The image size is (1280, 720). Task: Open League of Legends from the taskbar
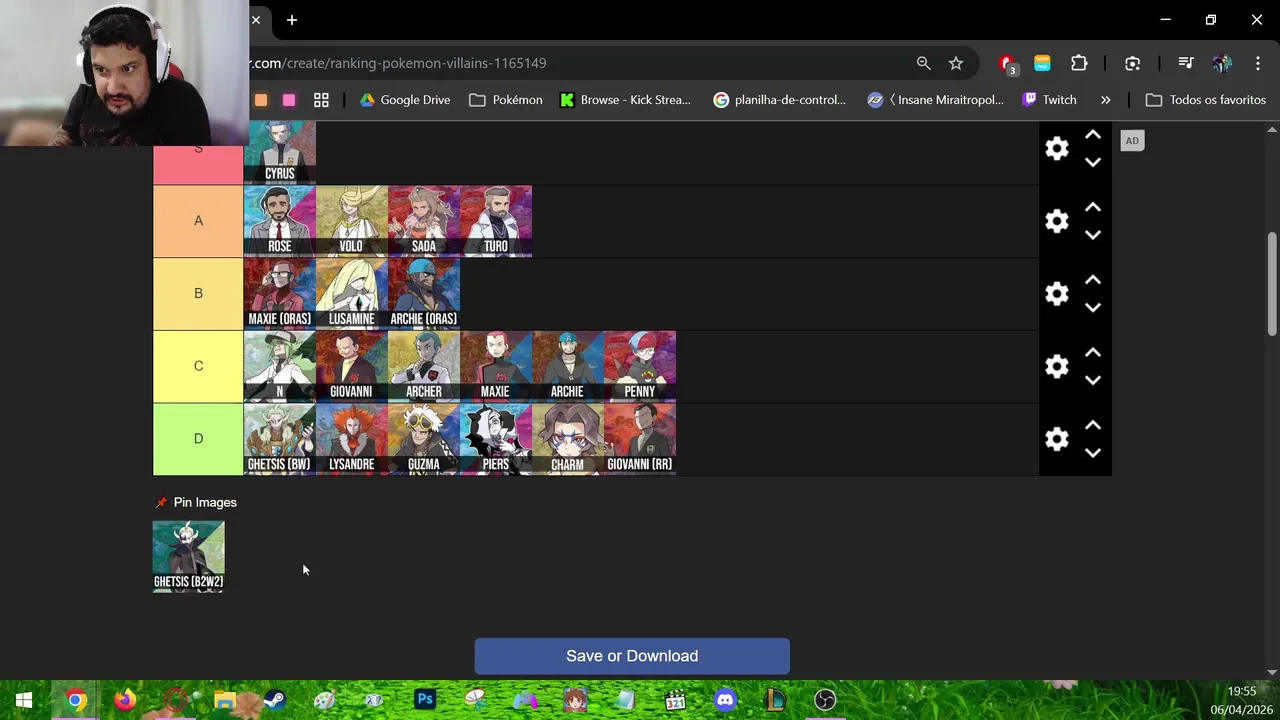(775, 700)
